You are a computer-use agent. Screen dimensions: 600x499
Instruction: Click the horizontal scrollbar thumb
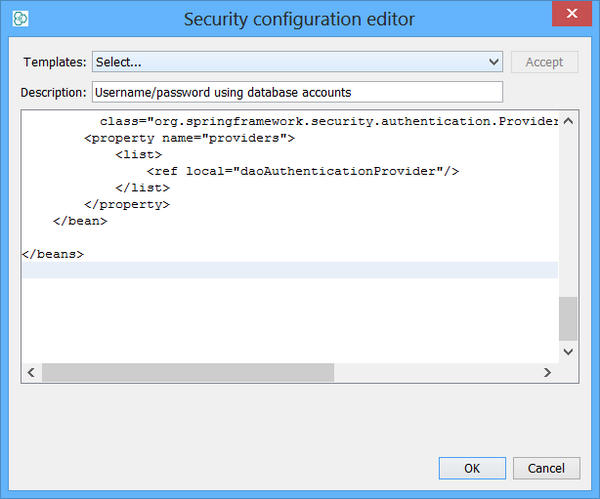[187, 372]
